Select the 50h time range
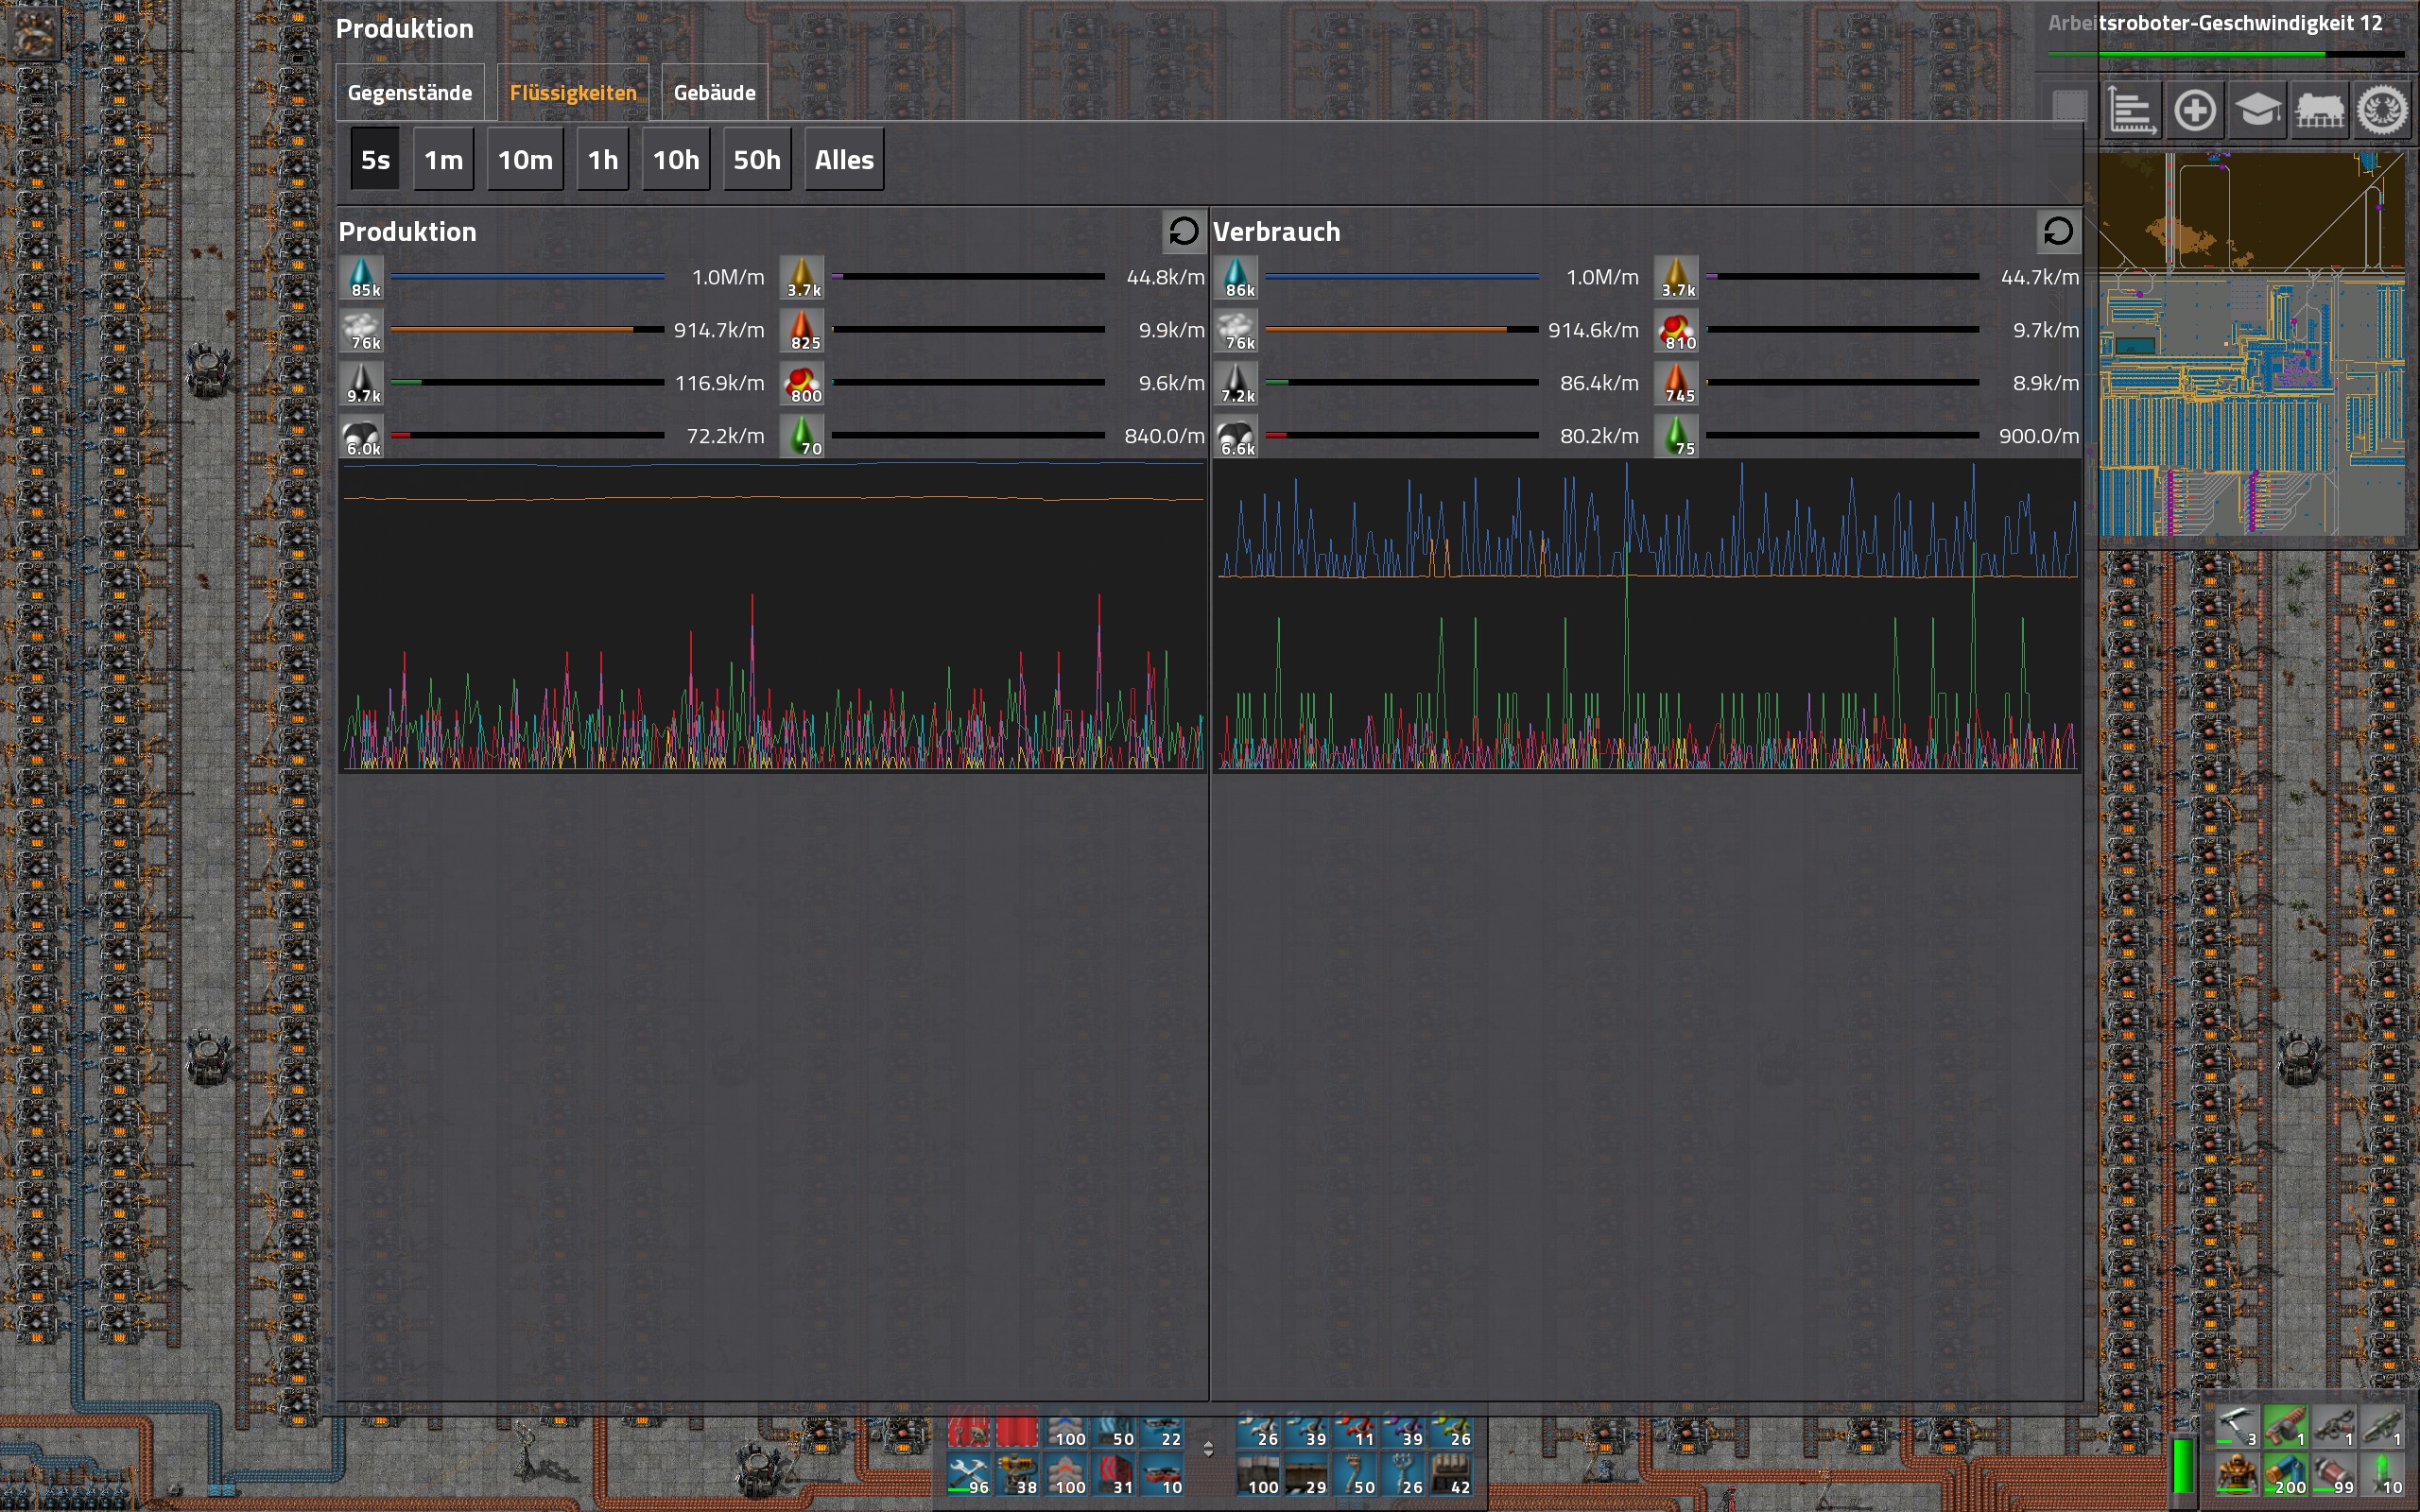The image size is (2420, 1512). click(757, 160)
